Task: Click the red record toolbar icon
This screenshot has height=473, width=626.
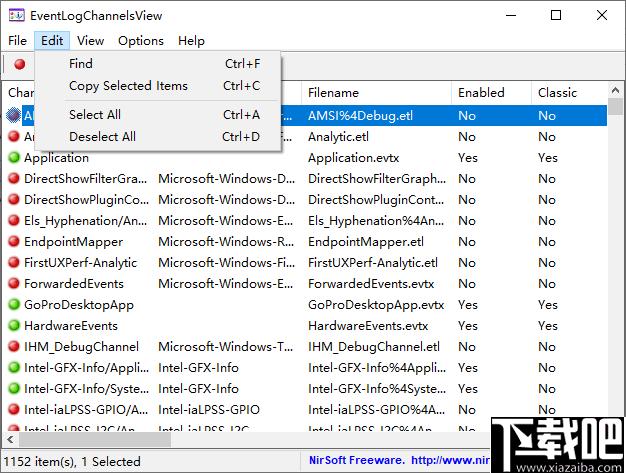Action: coord(20,64)
